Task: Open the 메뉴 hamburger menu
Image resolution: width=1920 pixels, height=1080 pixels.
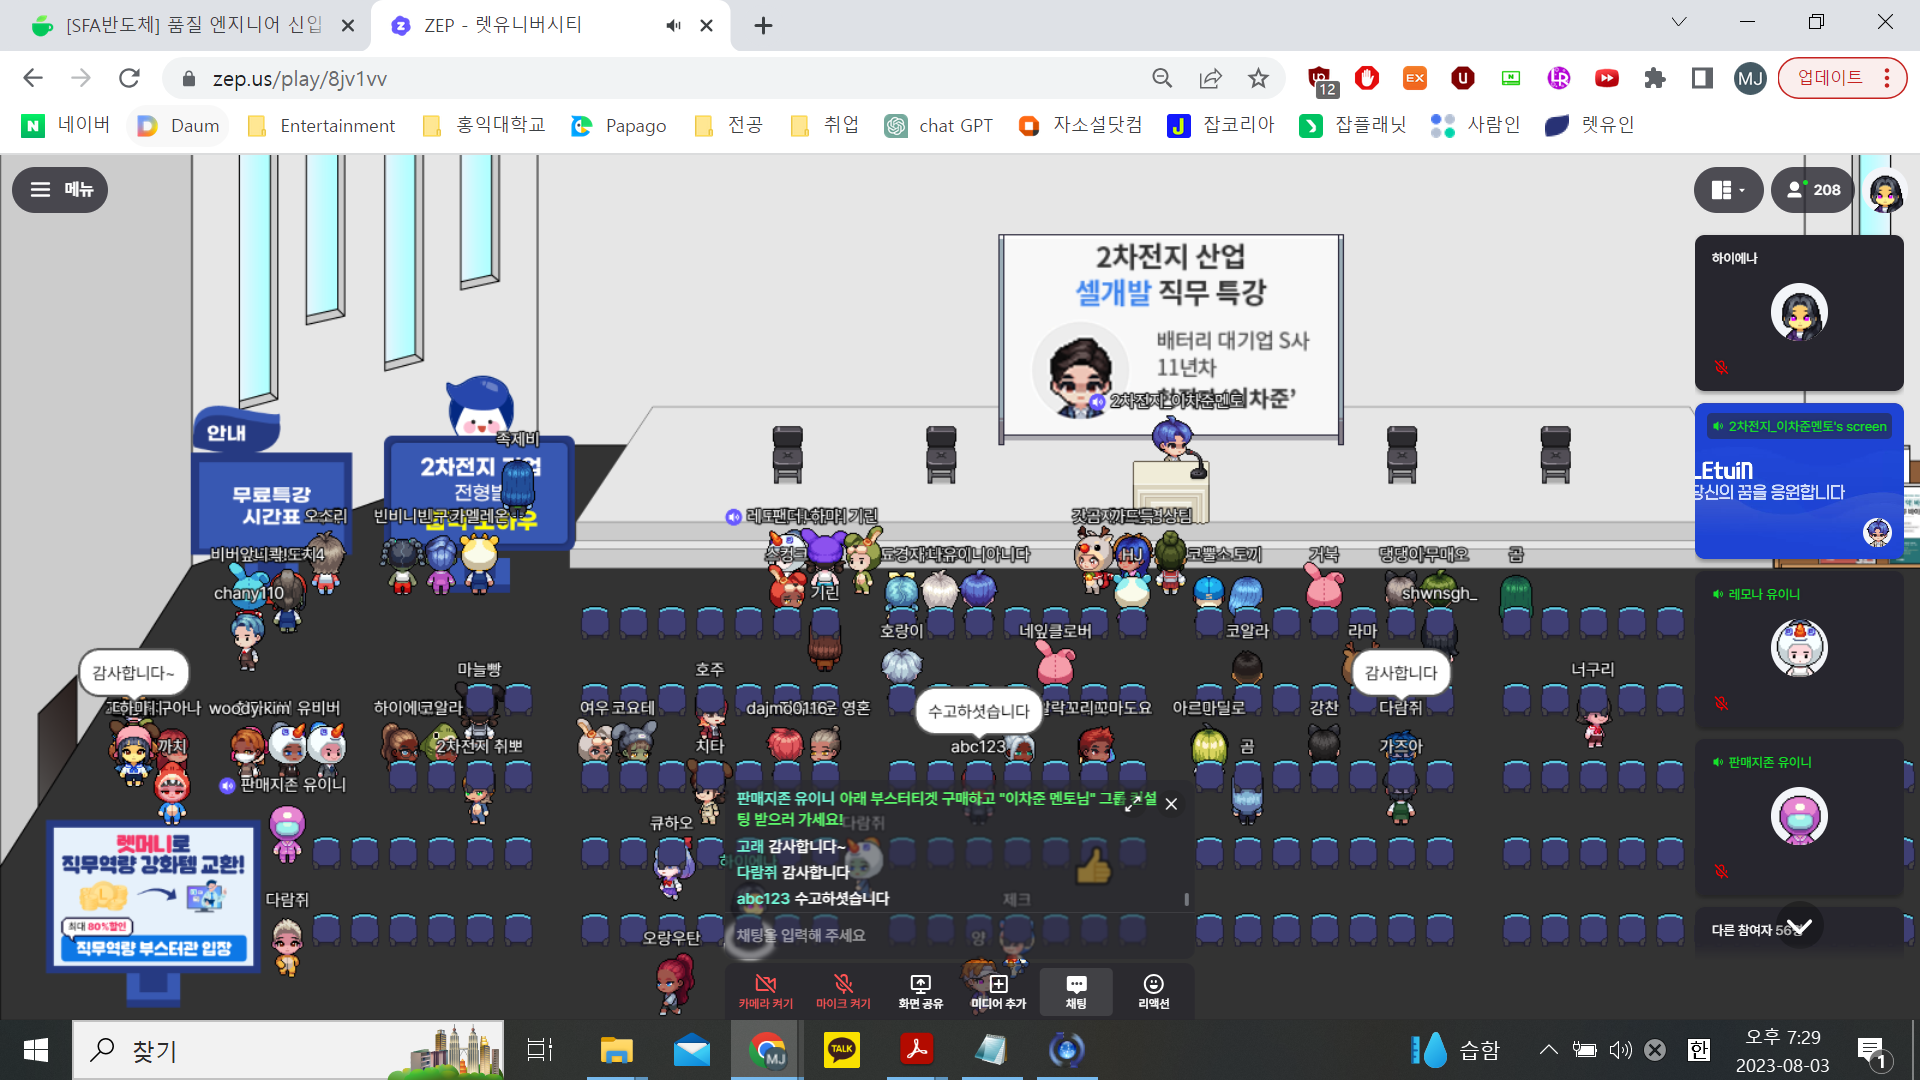Action: (x=60, y=190)
